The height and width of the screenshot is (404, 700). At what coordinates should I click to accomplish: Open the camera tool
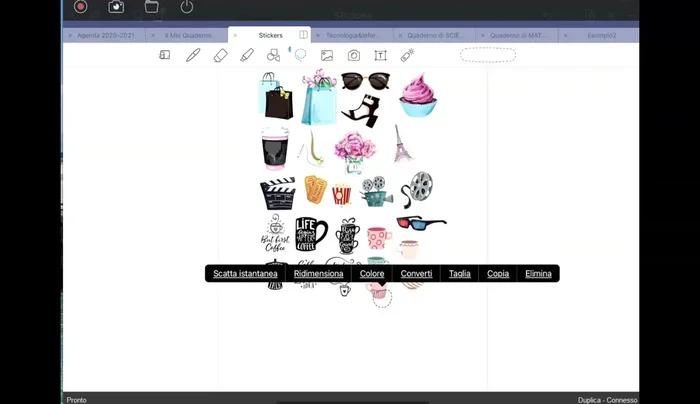[x=354, y=55]
